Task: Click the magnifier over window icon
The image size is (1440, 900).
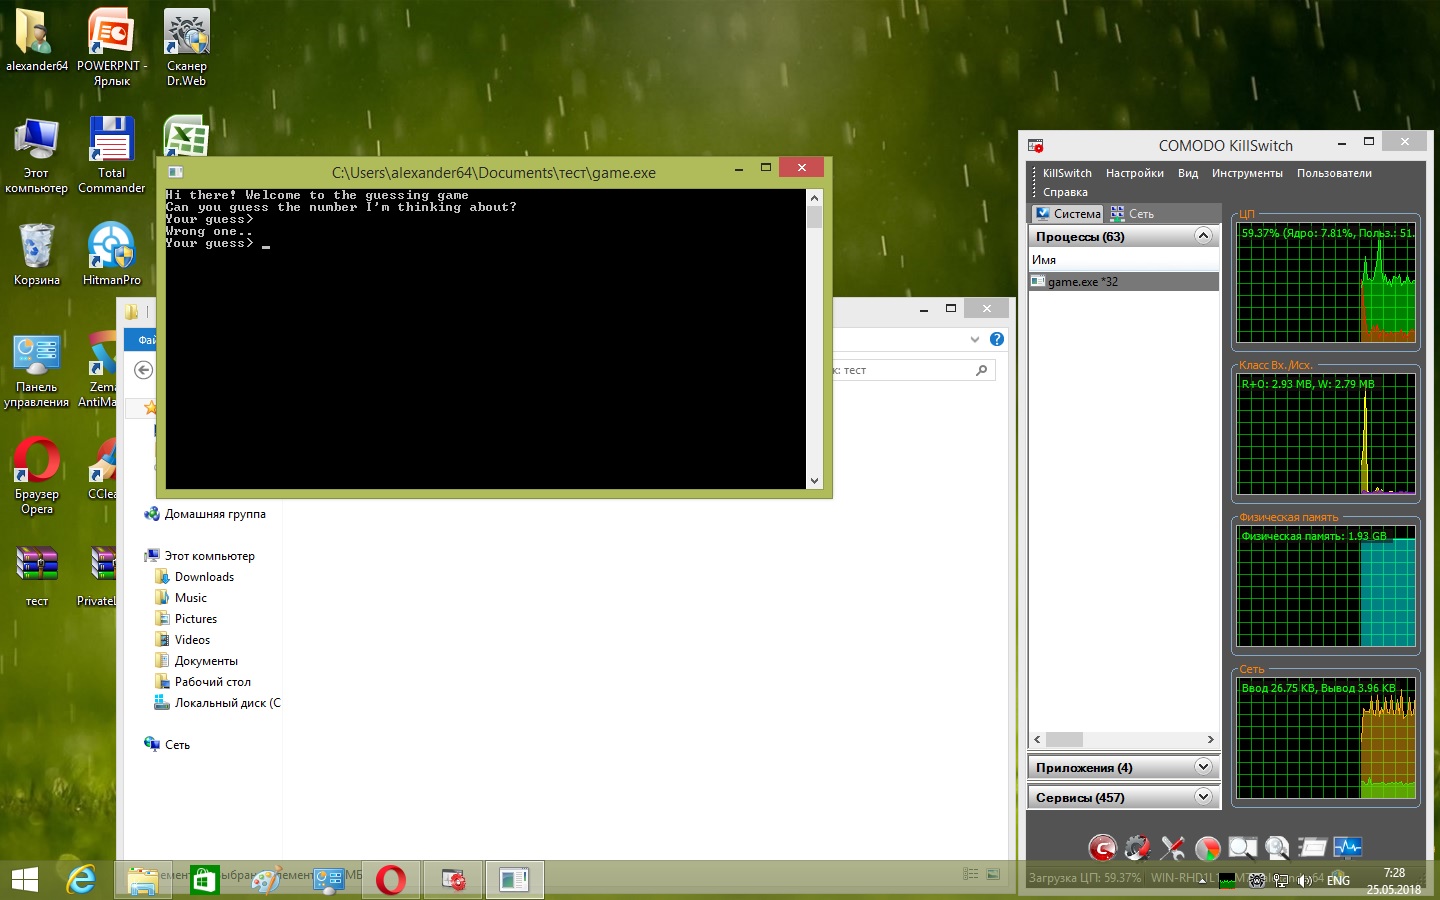Action: coord(1242,848)
